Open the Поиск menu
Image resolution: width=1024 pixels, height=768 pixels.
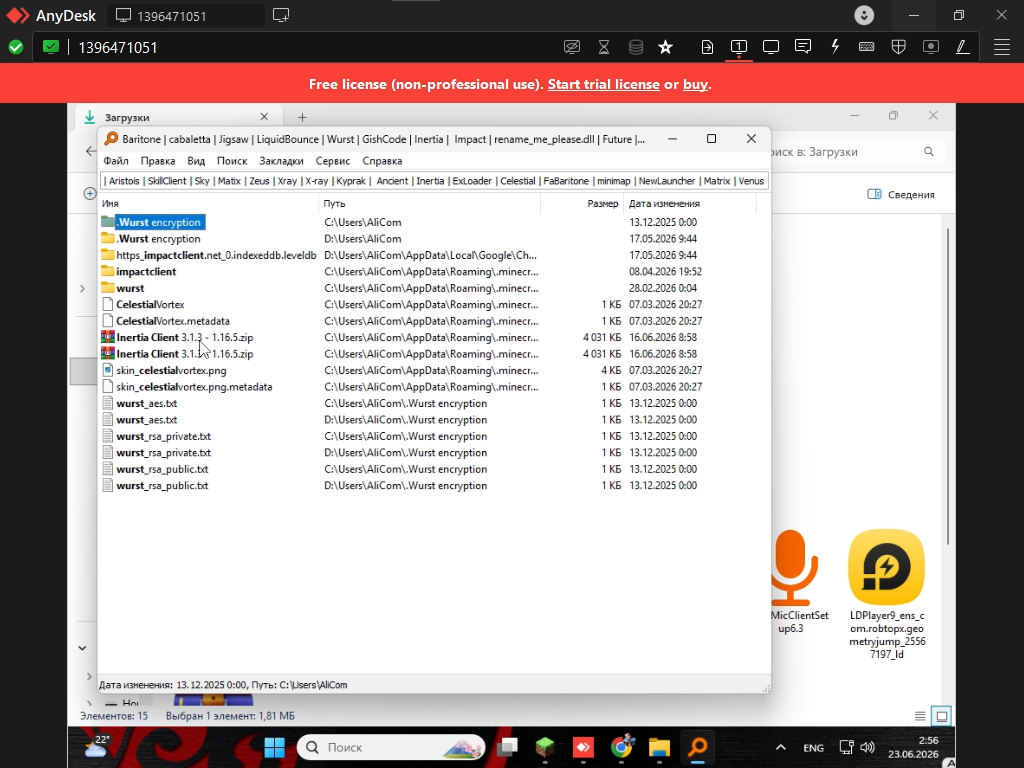232,161
